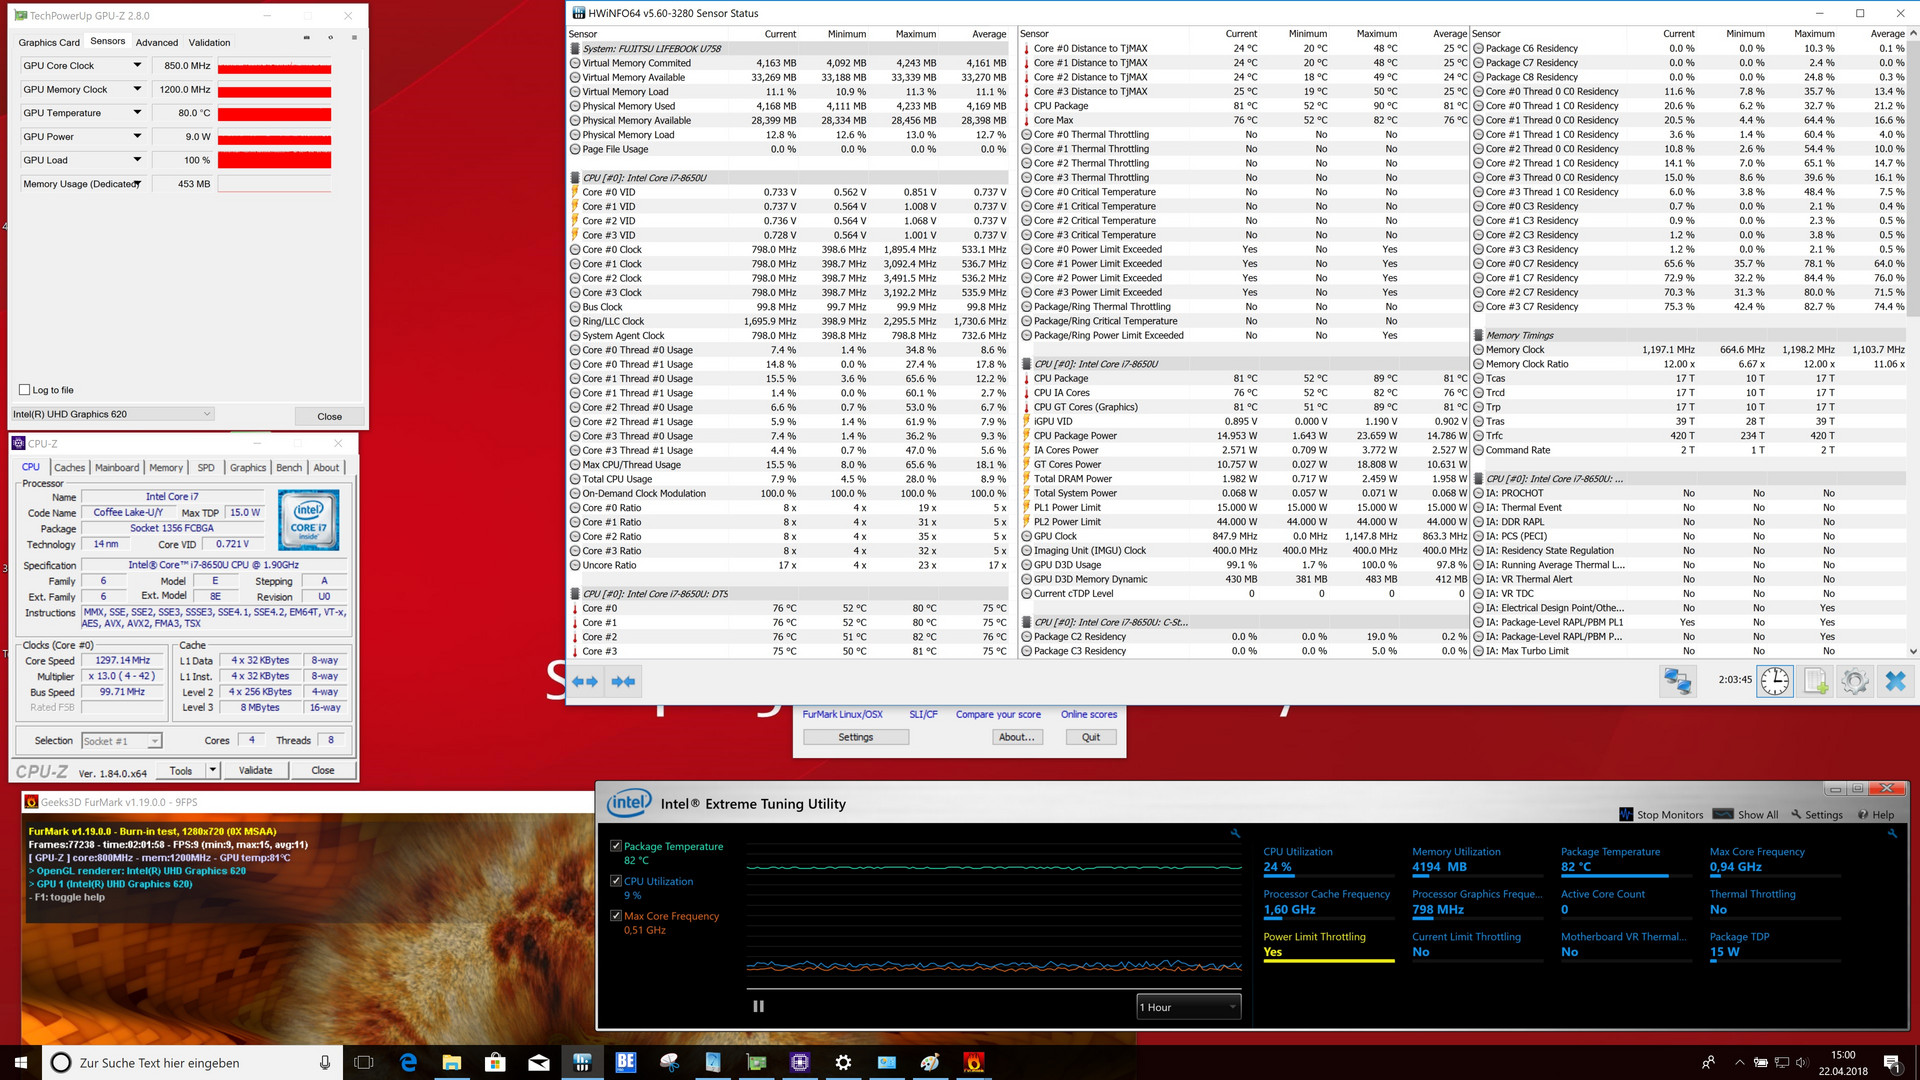The image size is (1920, 1080).
Task: Click wrench icon above XTU monitor tiles
Action: [x=1892, y=833]
